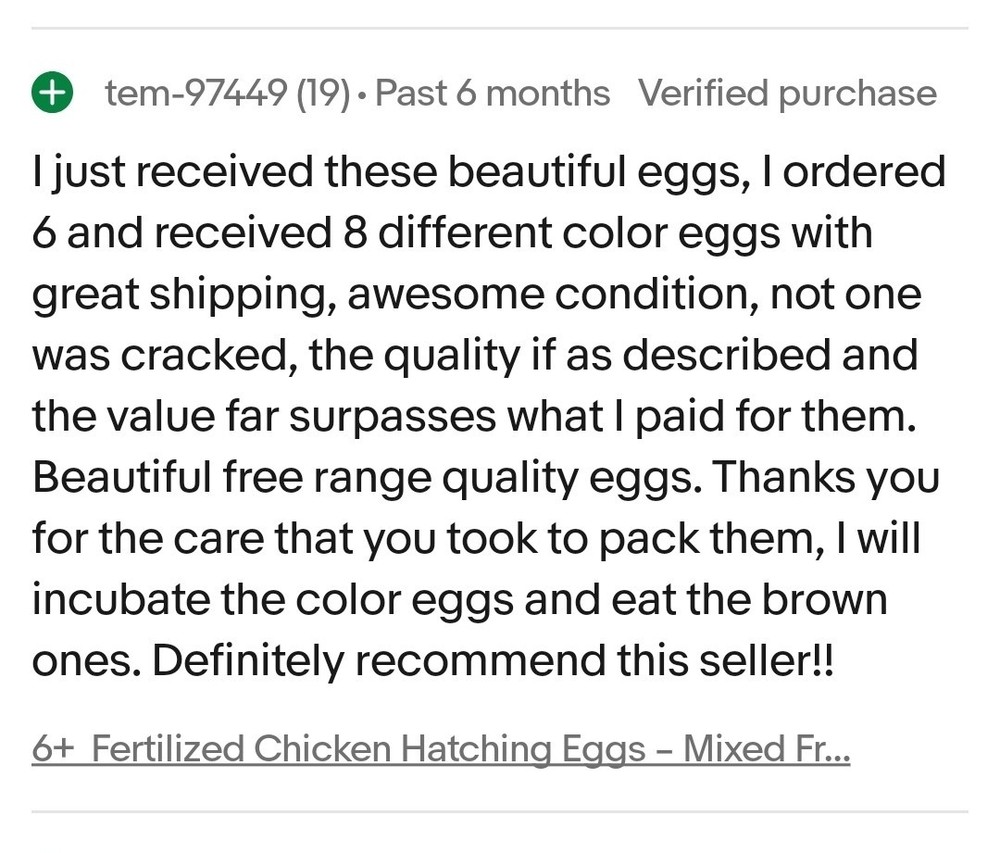Open the reviewer's profile via the plus badge
This screenshot has height=853, width=1000.
tap(52, 93)
